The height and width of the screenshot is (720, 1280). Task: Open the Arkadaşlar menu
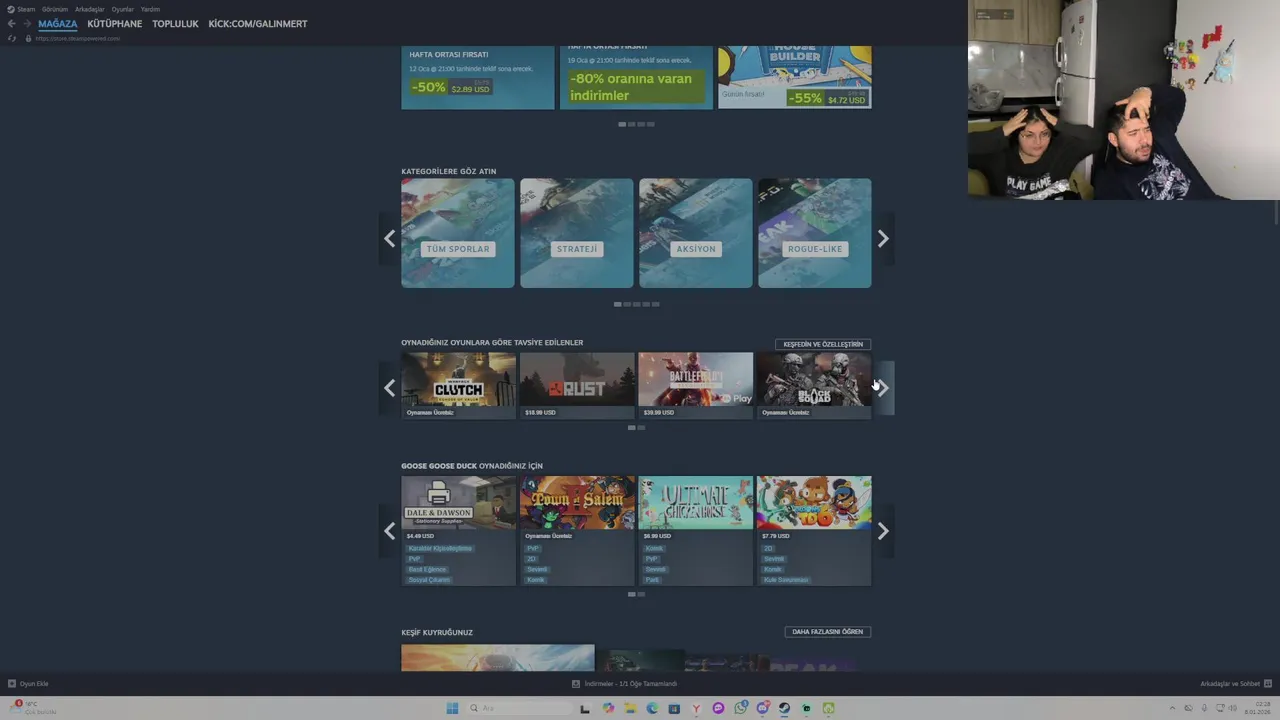89,9
